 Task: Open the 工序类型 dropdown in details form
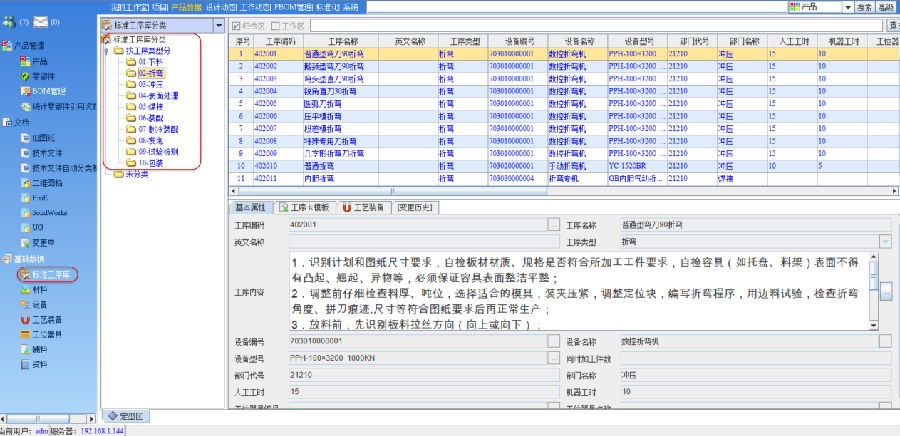point(885,242)
